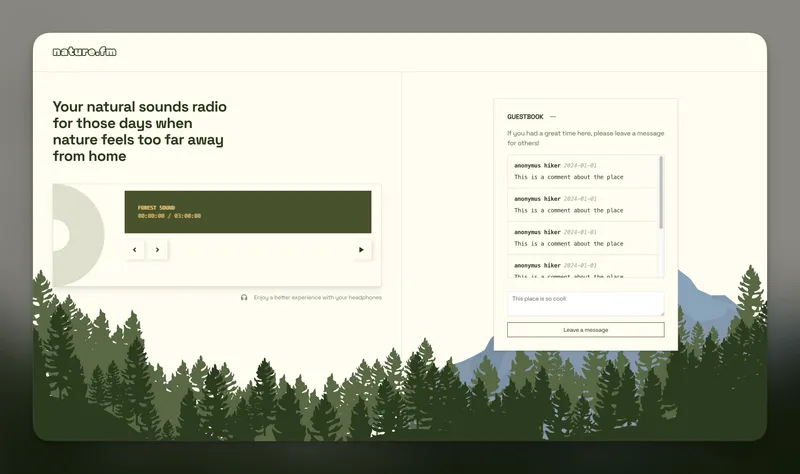Viewport: 800px width, 474px height.
Task: Start playback with the play button
Action: 361,250
